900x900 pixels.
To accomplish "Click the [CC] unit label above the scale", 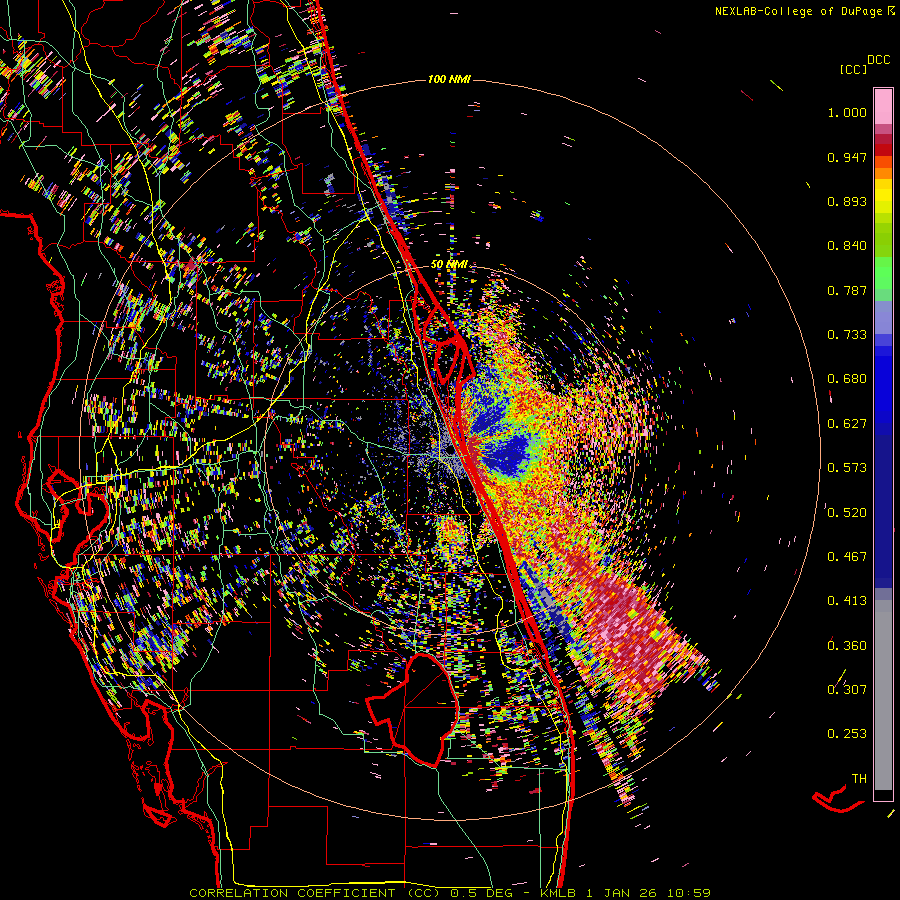I will (853, 69).
